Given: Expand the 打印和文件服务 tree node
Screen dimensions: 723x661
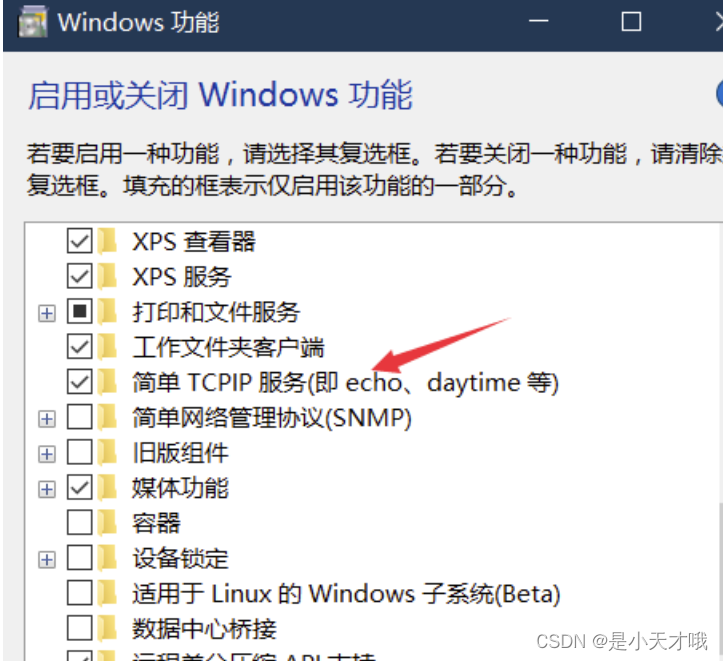Looking at the screenshot, I should point(47,313).
